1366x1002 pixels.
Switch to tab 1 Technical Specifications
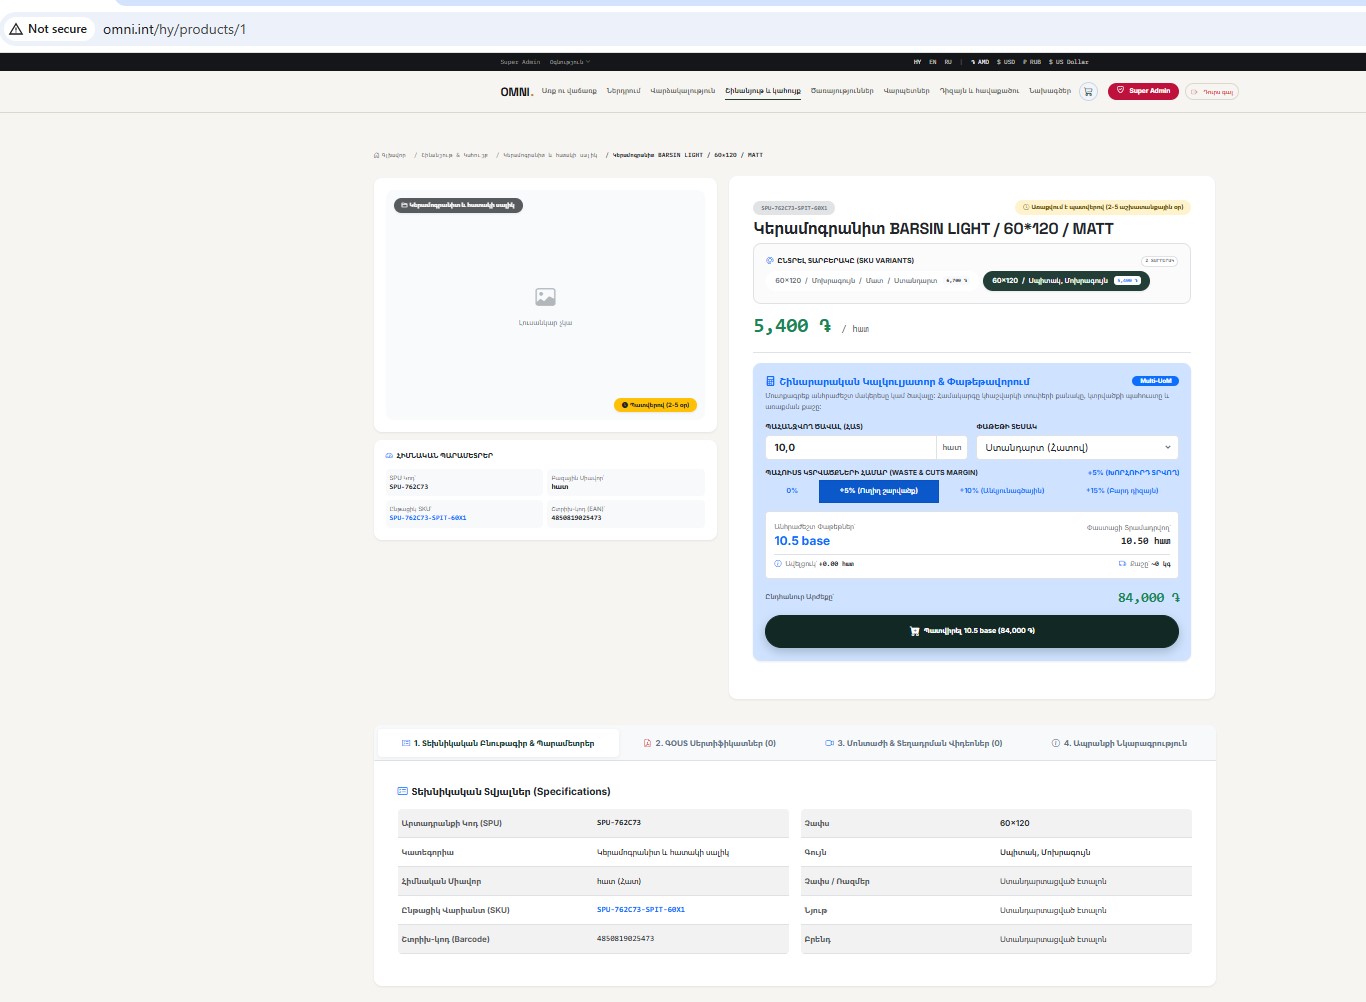[498, 743]
